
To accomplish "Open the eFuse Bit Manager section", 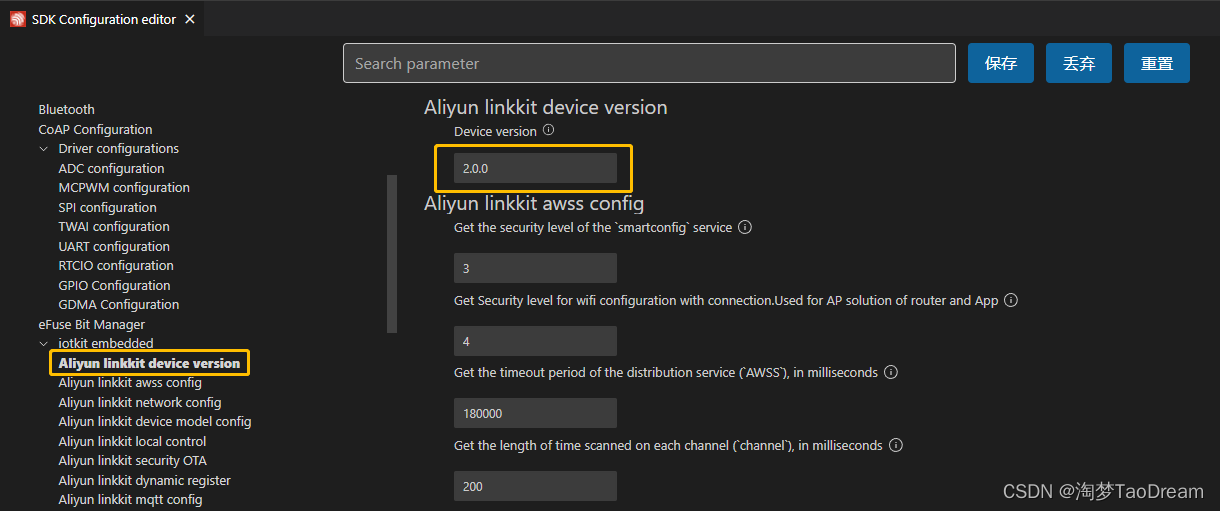I will click(92, 324).
